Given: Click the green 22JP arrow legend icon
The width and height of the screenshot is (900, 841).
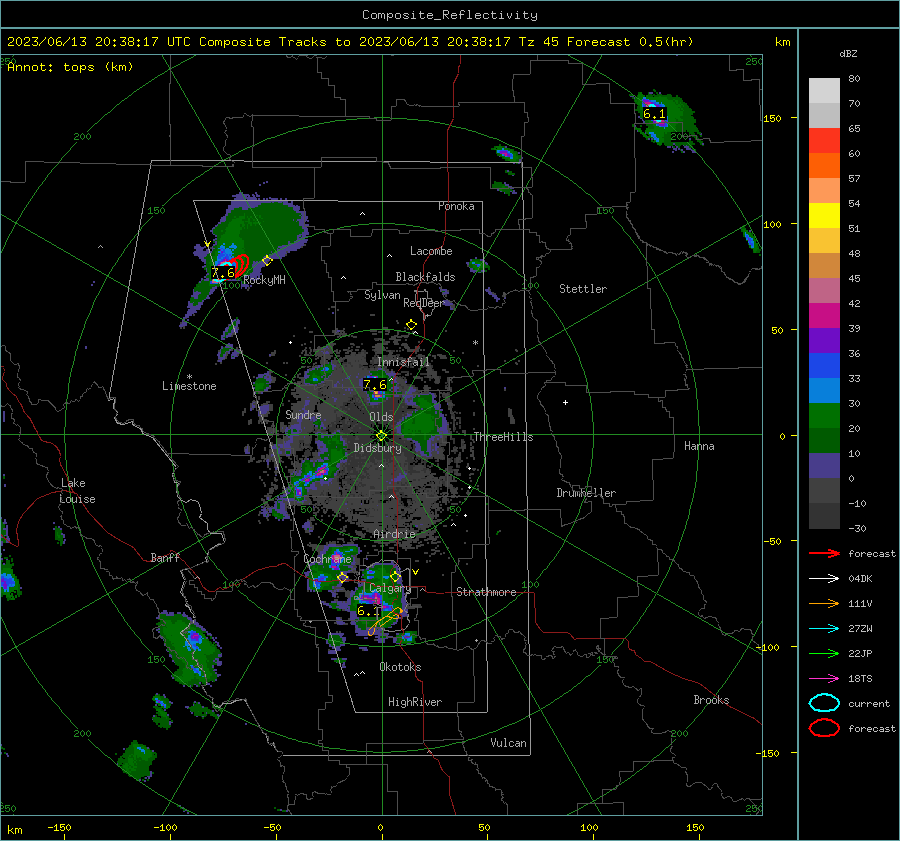Looking at the screenshot, I should [x=824, y=653].
